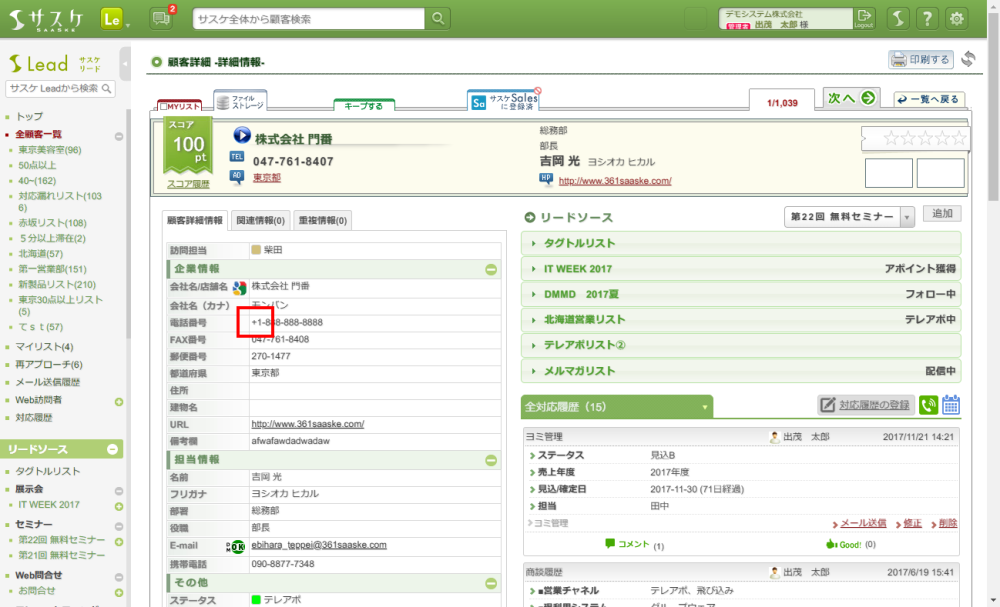Open the chat notifications icon with badge
Image resolution: width=1000 pixels, height=607 pixels.
coord(162,18)
